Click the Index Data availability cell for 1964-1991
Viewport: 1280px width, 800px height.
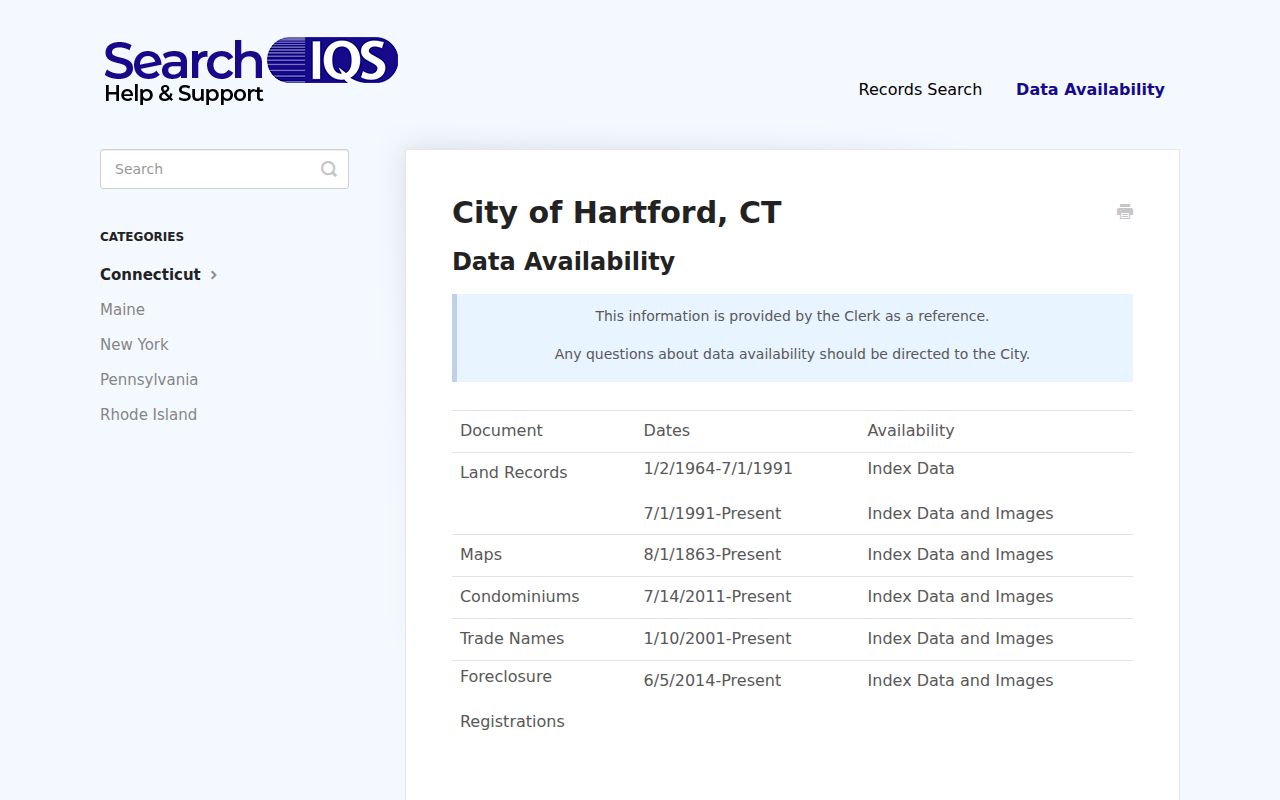click(910, 468)
